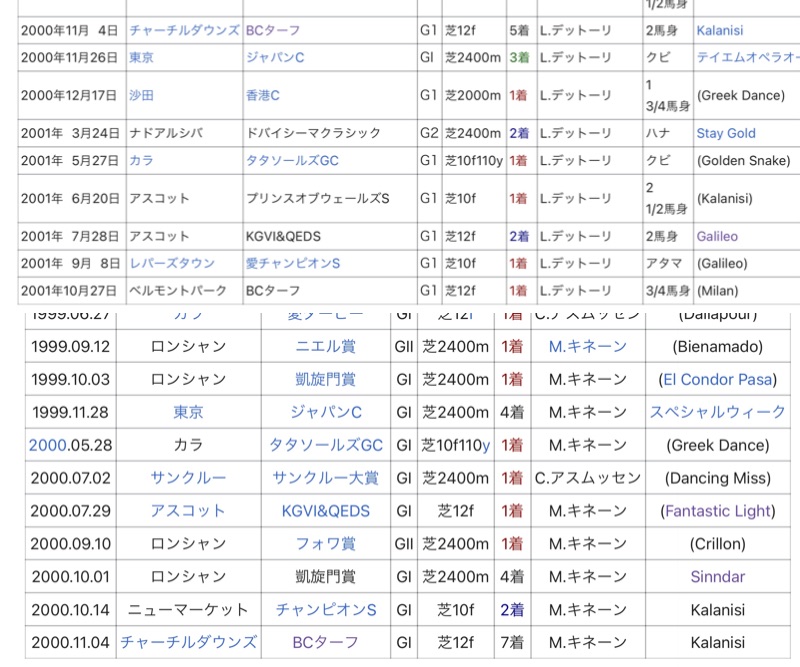The height and width of the screenshot is (667, 800).
Task: Open the 香港C race link
Action: click(x=263, y=95)
